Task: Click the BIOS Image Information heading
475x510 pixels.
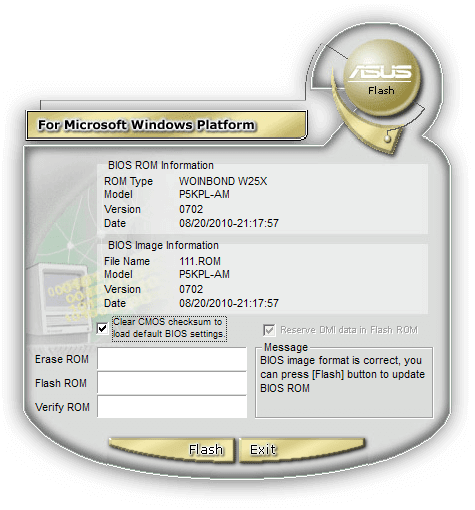Action: 163,245
